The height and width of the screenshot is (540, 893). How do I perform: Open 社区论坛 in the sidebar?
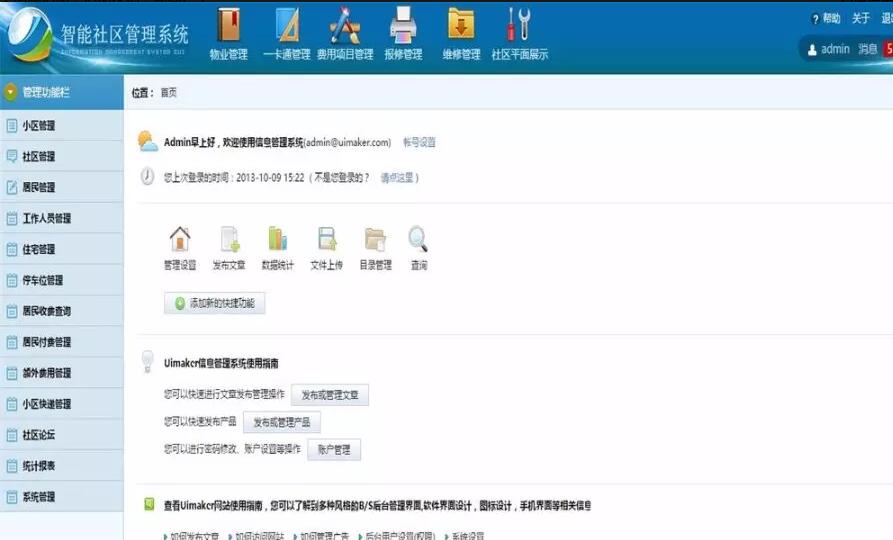coord(62,435)
